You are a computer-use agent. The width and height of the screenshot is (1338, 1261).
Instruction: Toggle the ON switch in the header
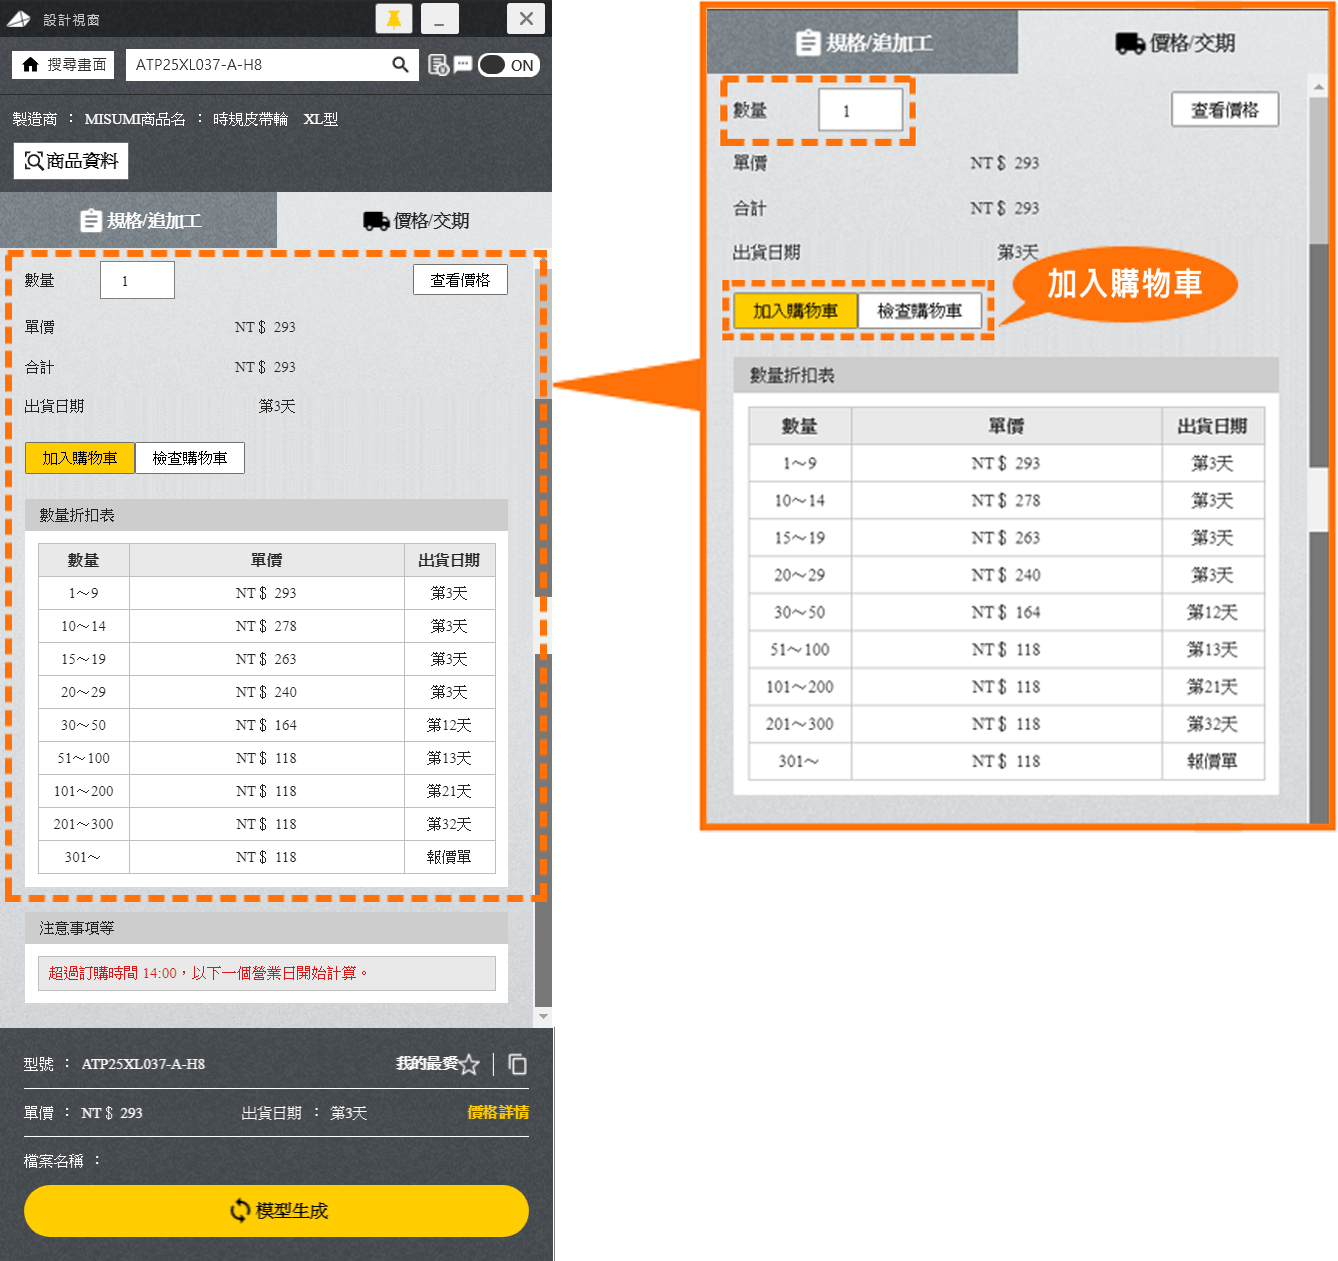coord(508,65)
